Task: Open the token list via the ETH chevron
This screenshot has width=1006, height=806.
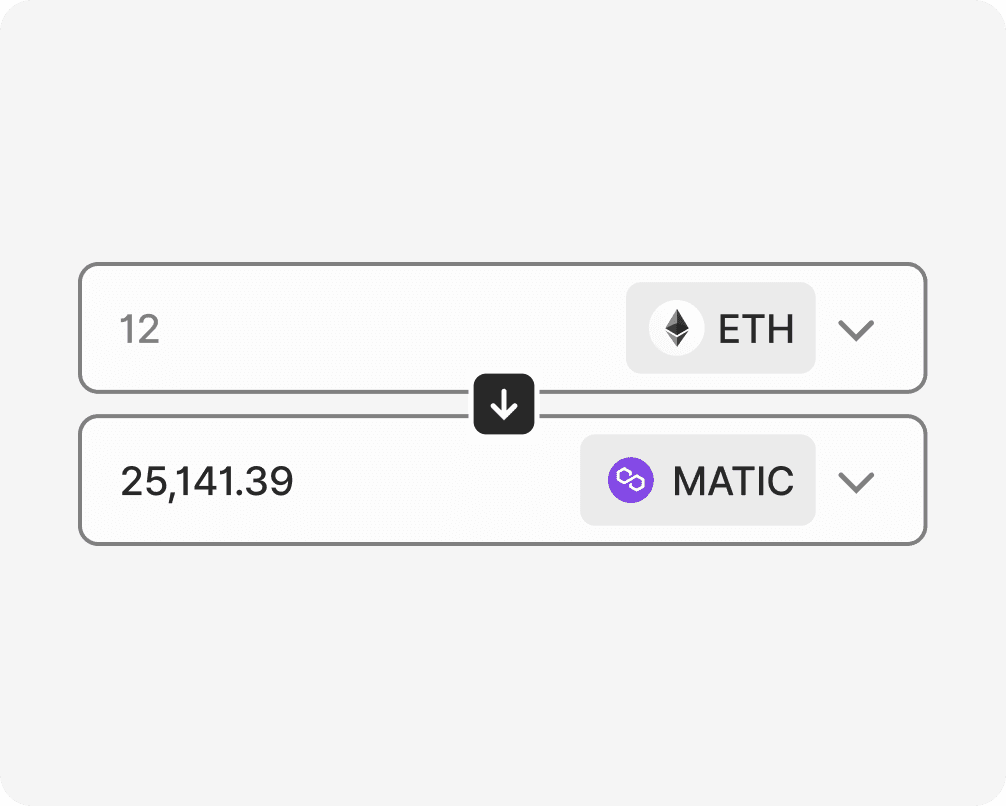Action: (856, 330)
